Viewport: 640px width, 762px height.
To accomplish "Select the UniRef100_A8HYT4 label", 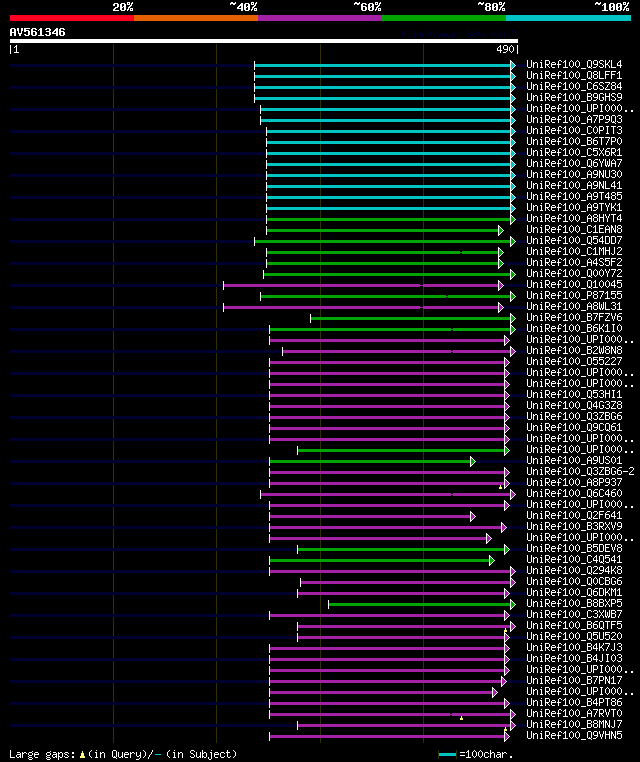I will 574,218.
